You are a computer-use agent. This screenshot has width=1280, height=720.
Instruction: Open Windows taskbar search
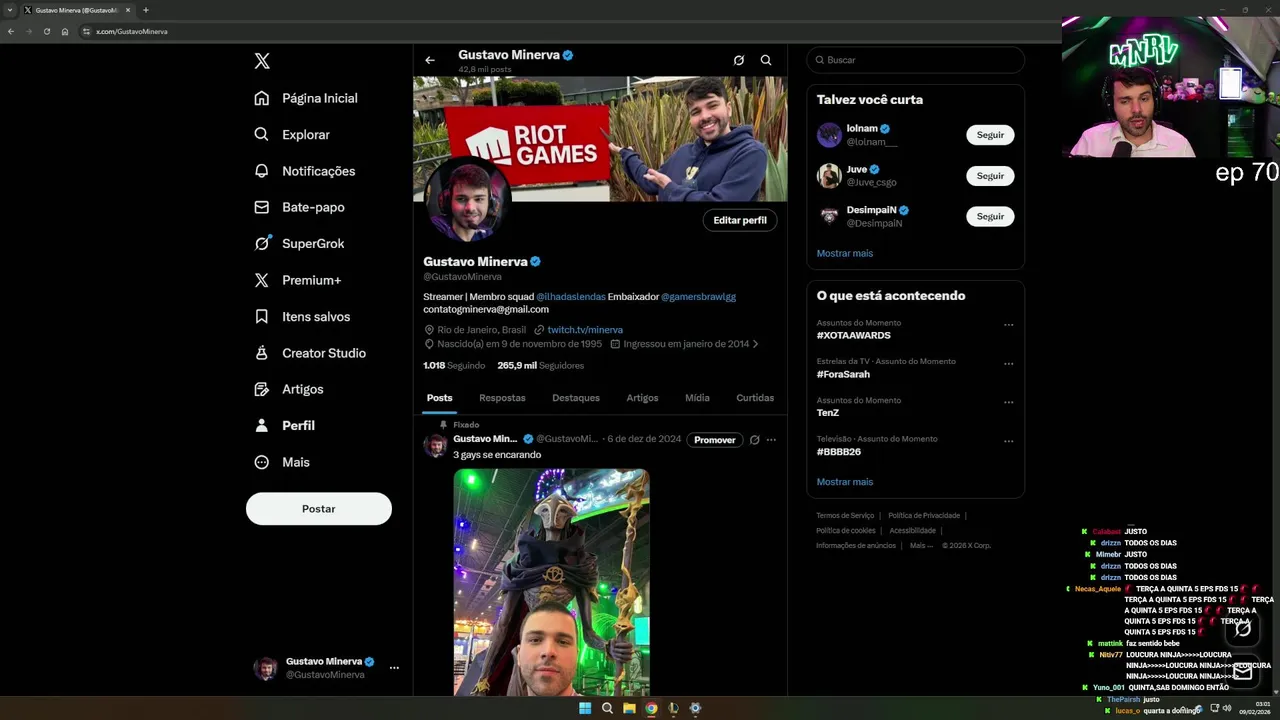tap(607, 708)
